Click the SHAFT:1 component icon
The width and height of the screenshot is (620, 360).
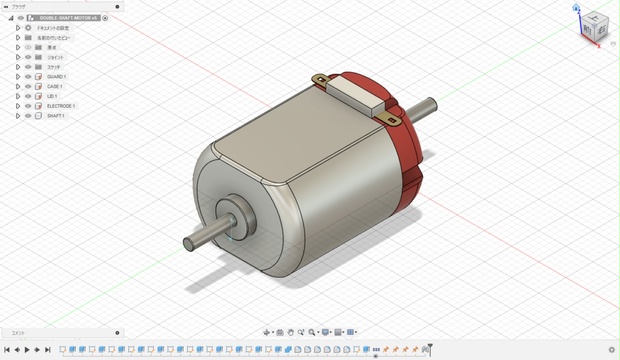38,116
